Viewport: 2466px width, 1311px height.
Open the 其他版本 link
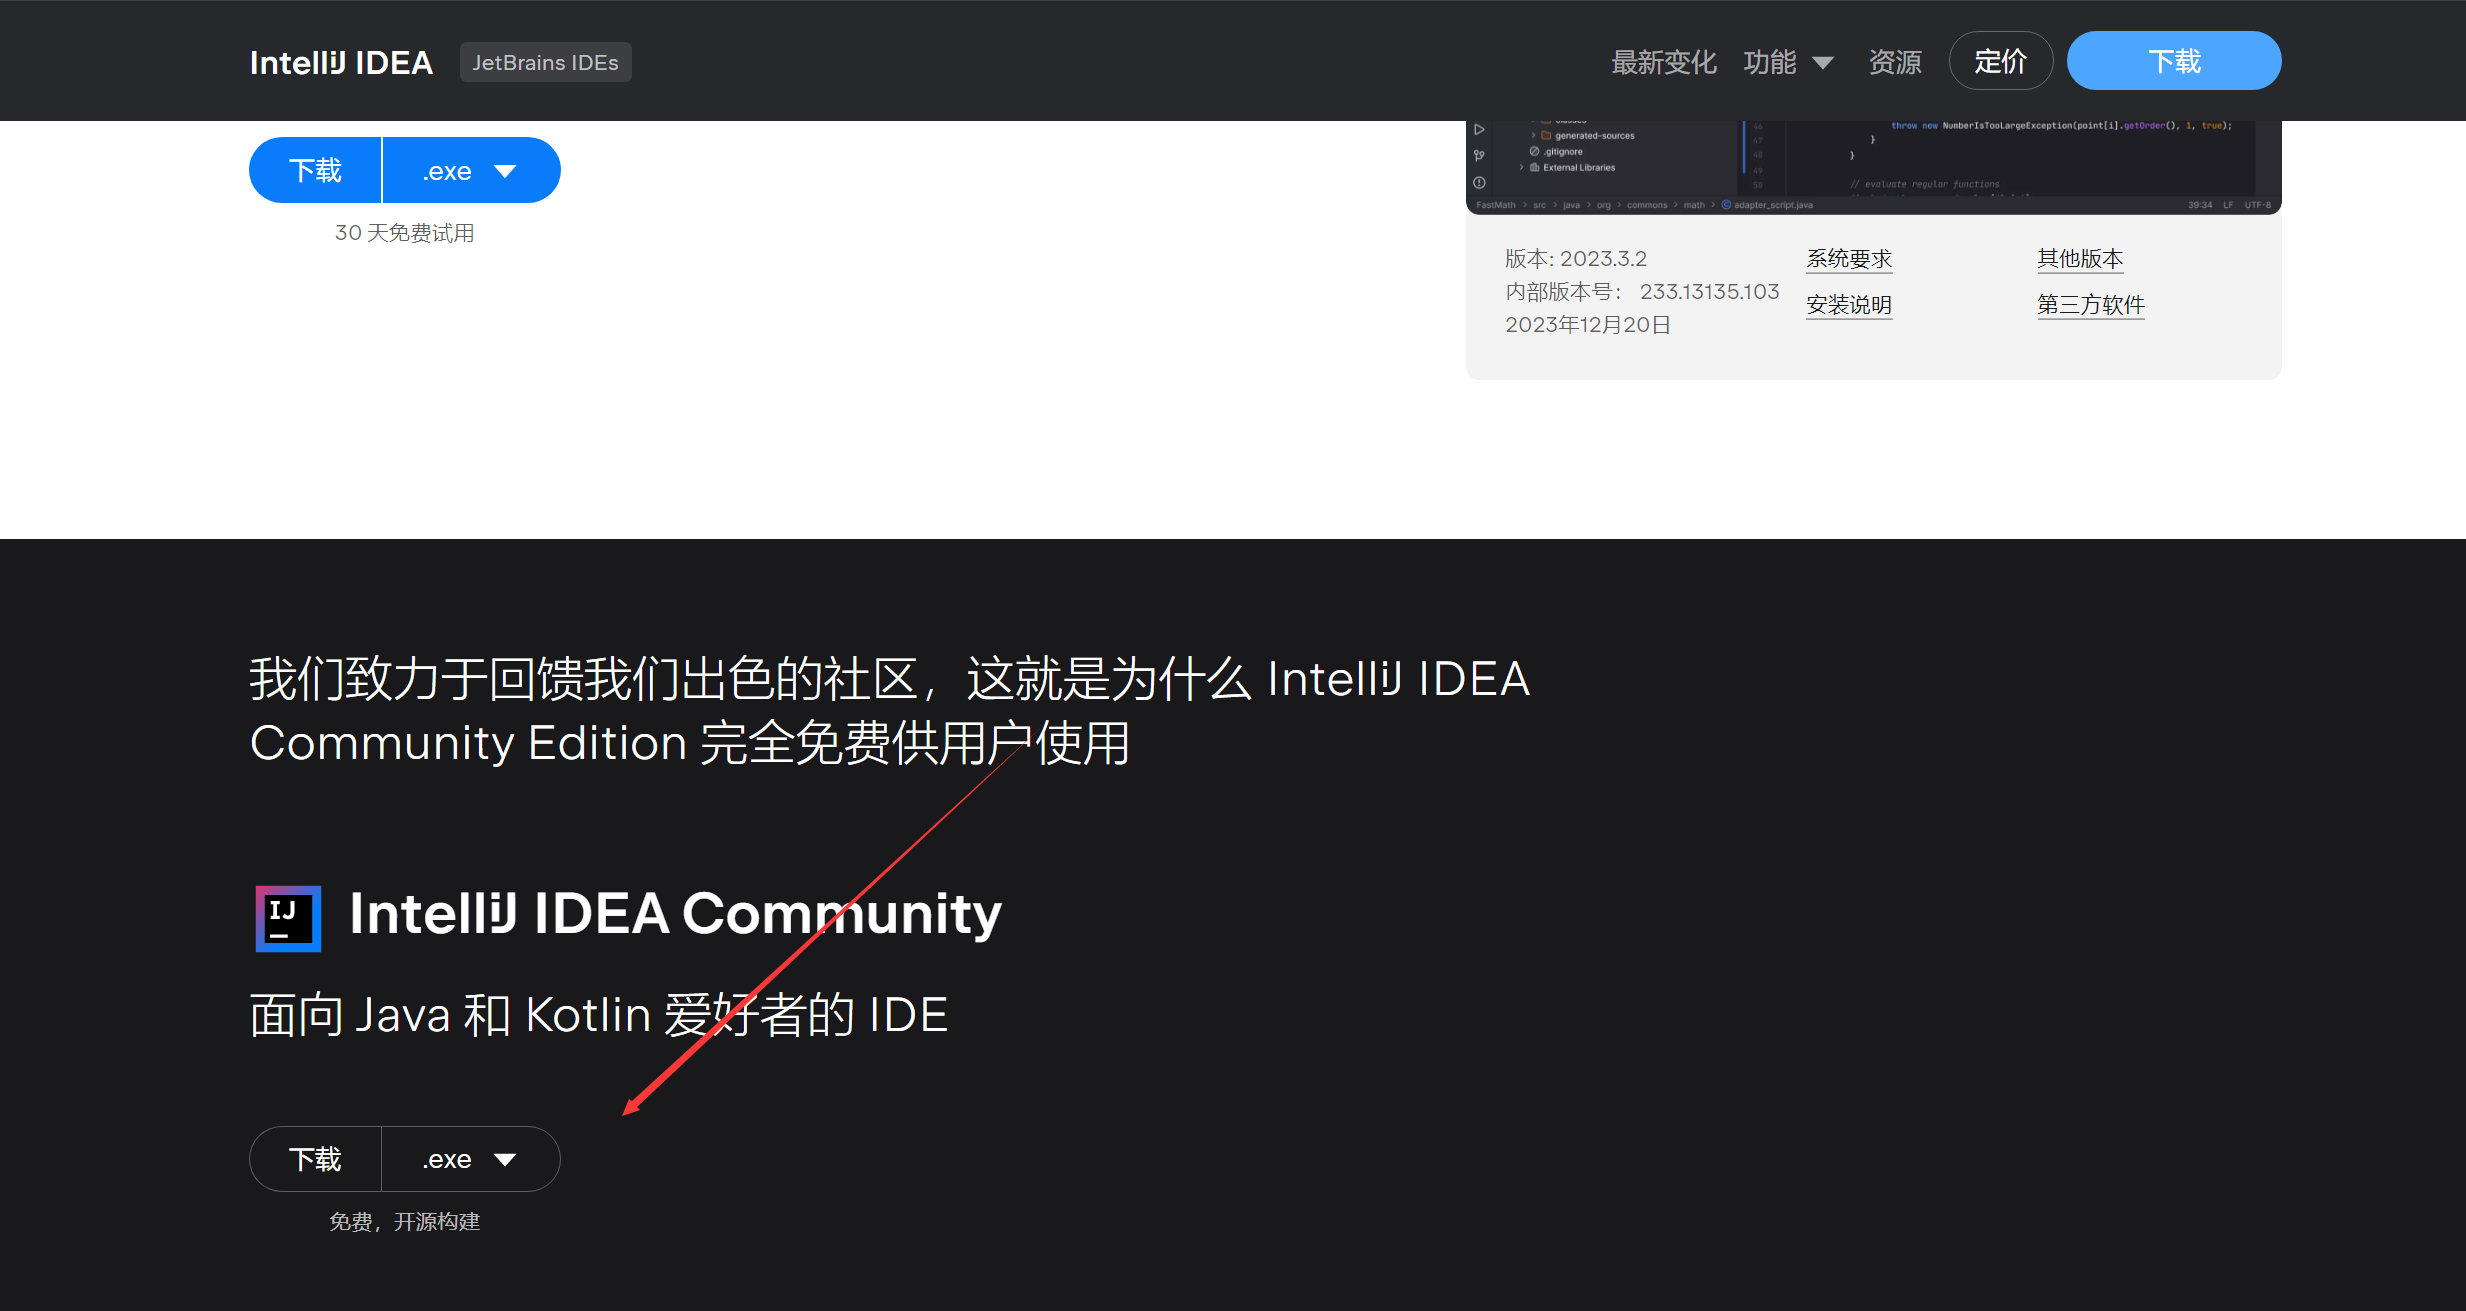(2080, 259)
